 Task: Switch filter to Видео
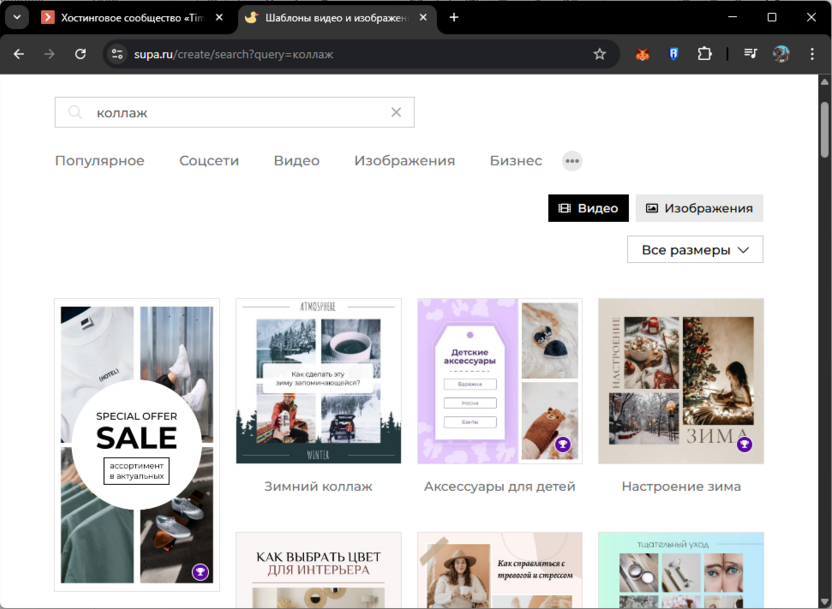588,208
